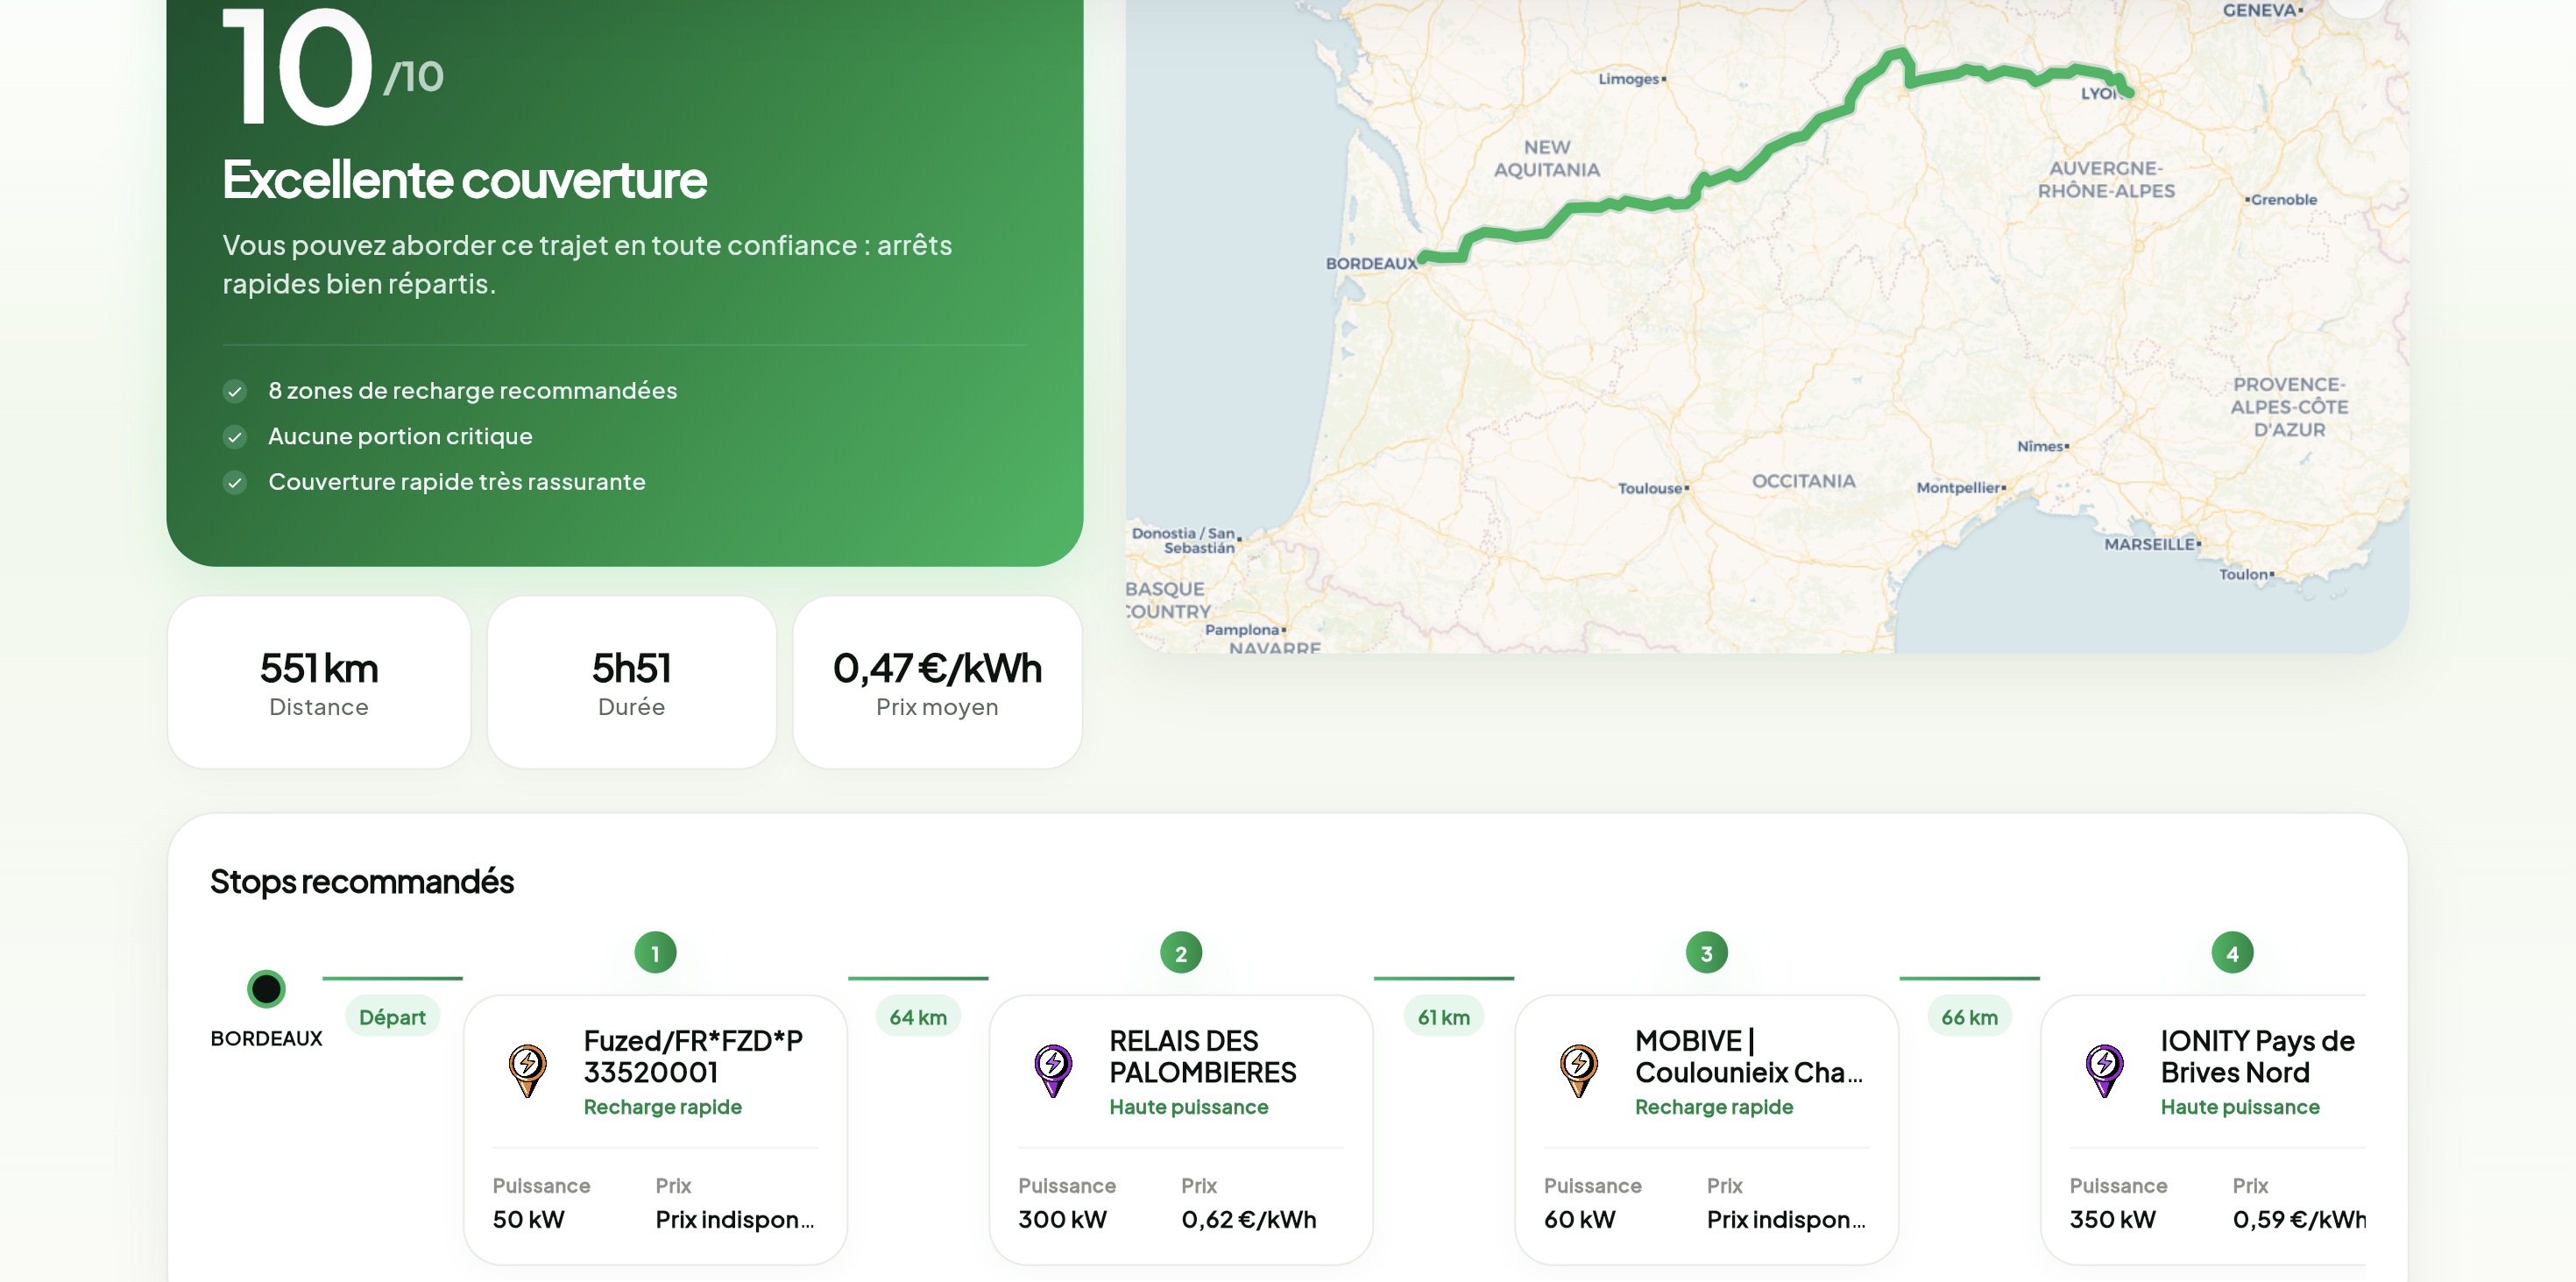Click the MARSEILLE label on the map
This screenshot has width=2576, height=1282.
point(2151,545)
